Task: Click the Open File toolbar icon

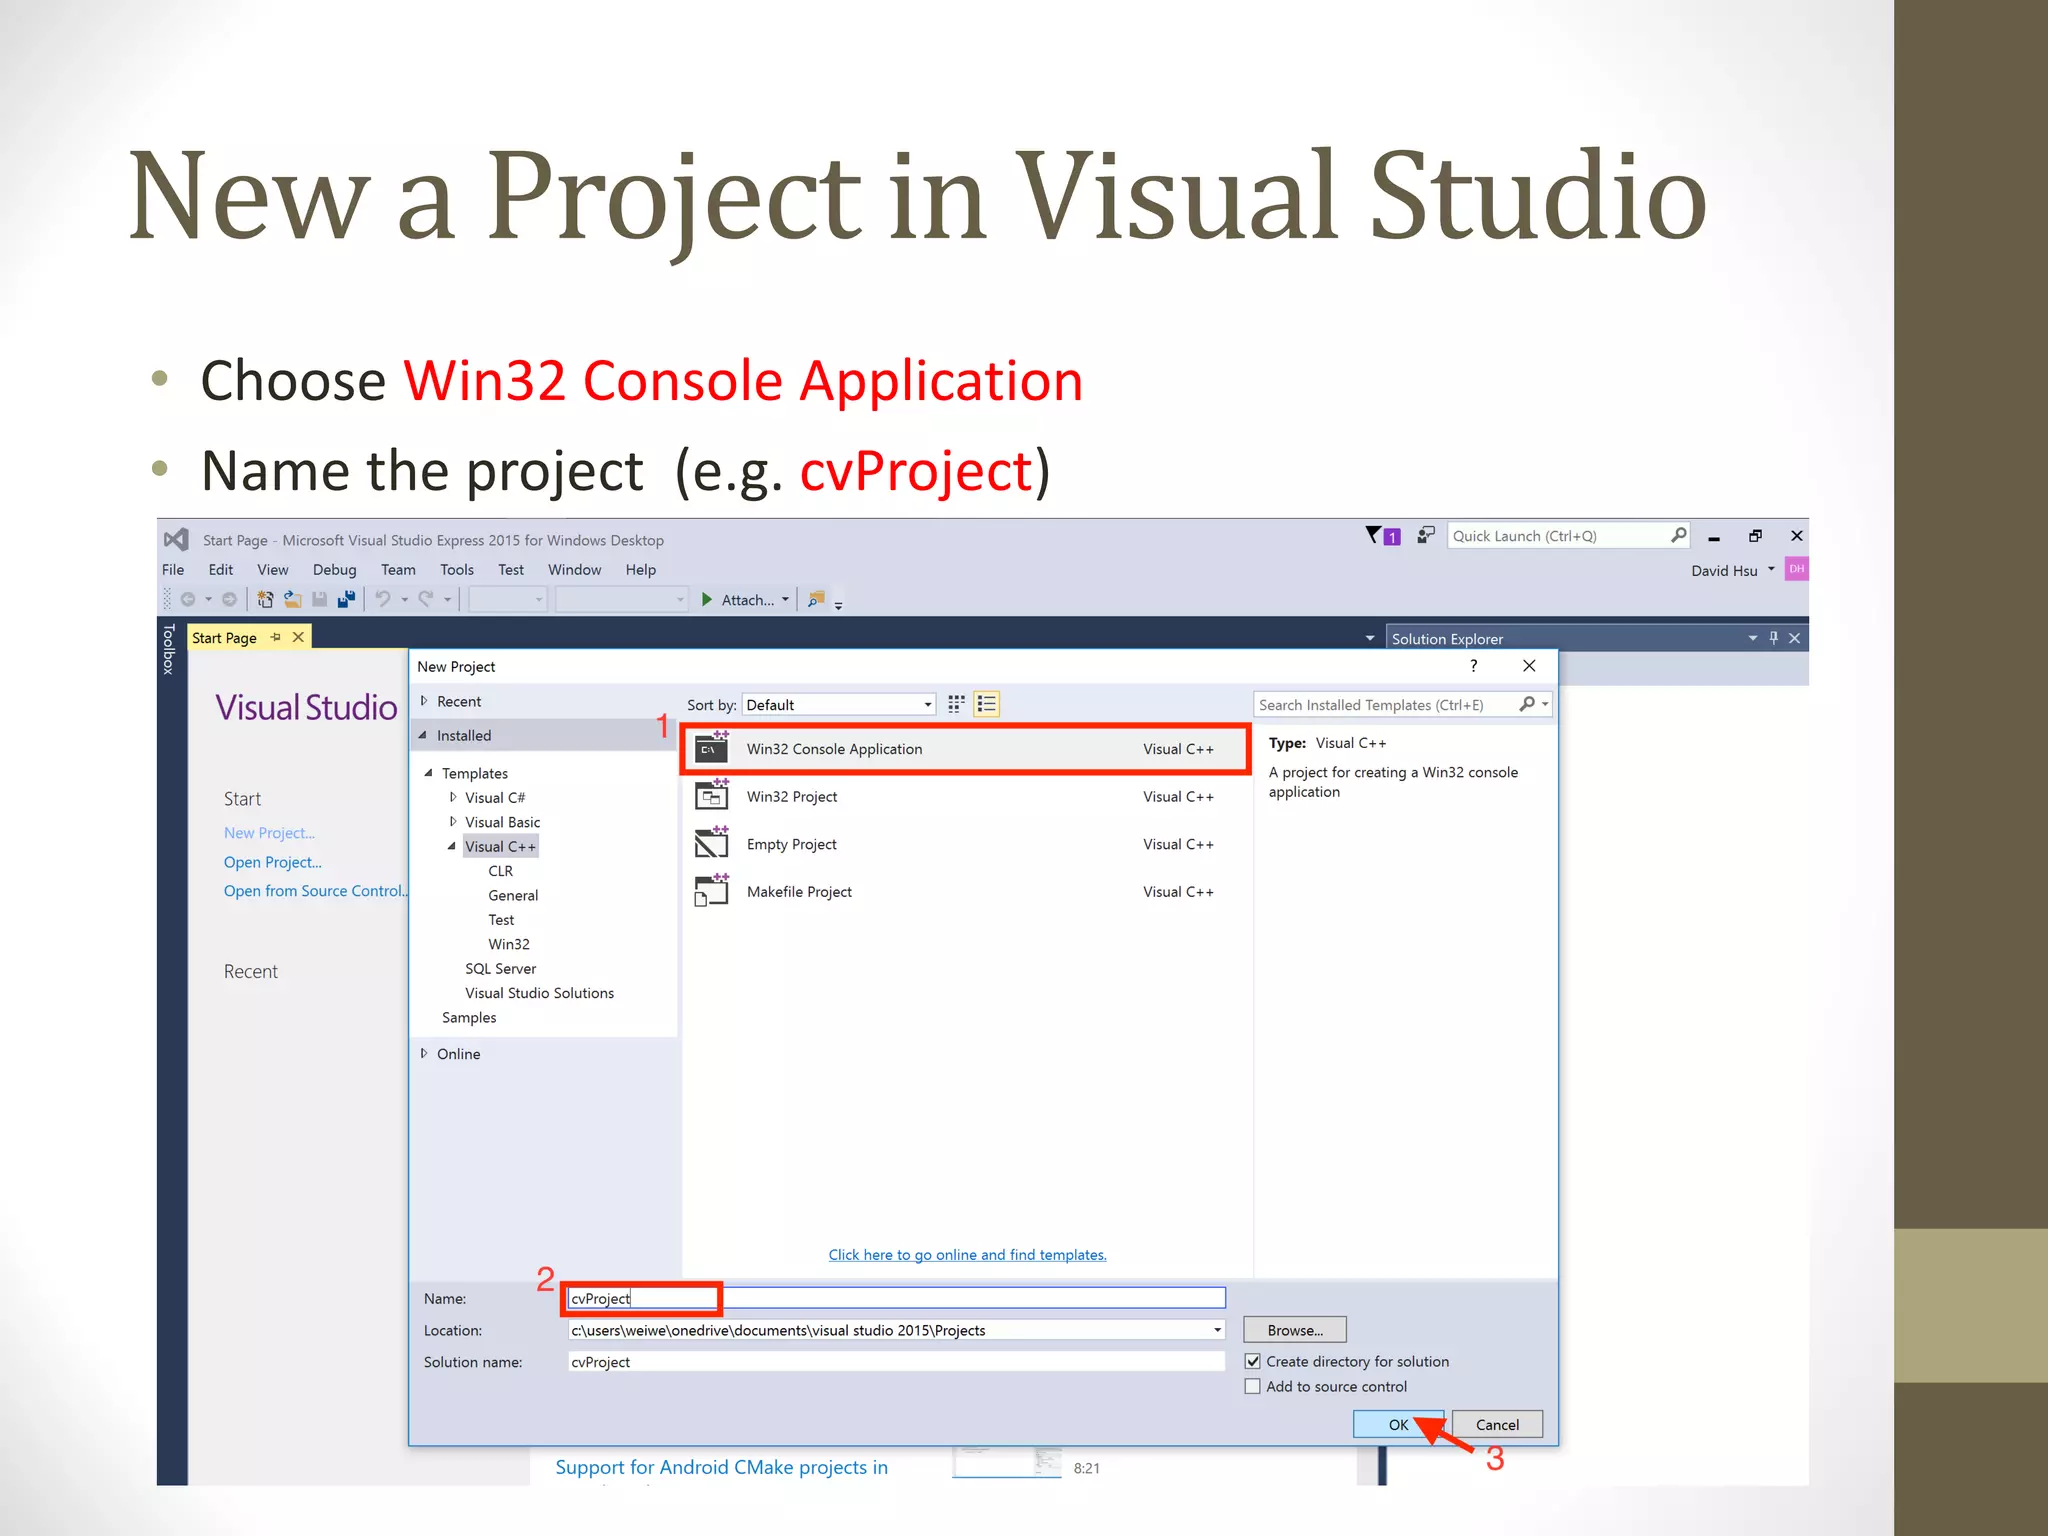Action: (292, 599)
